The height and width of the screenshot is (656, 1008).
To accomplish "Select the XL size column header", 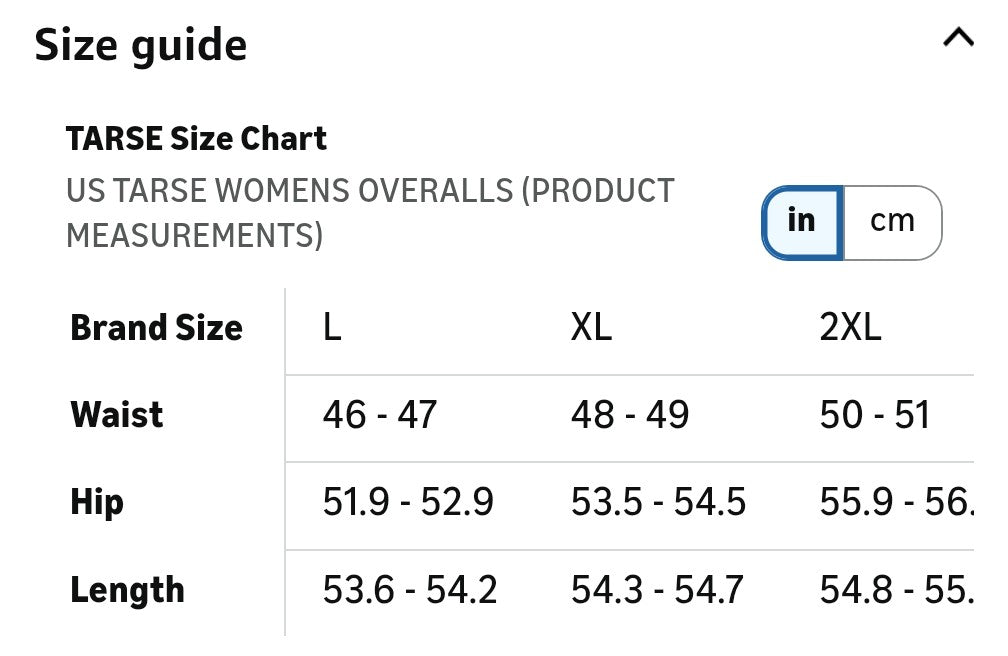I will click(591, 328).
